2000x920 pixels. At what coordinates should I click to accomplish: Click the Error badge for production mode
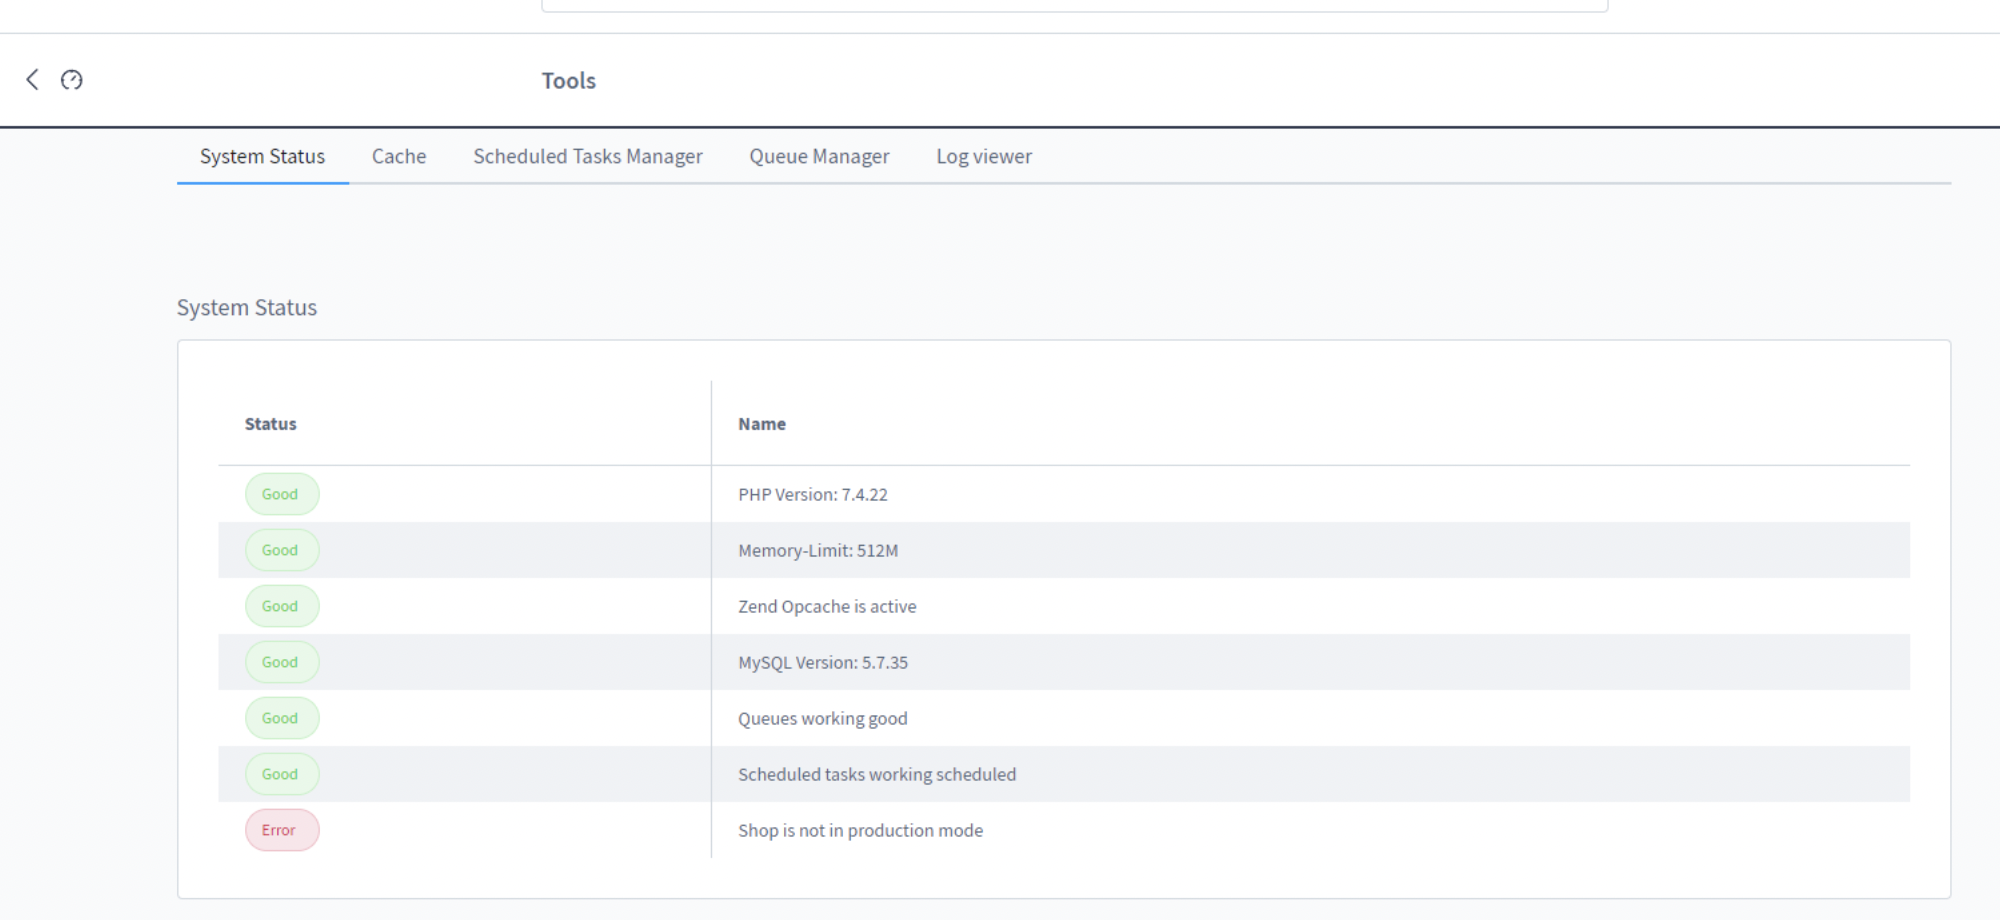[x=282, y=830]
